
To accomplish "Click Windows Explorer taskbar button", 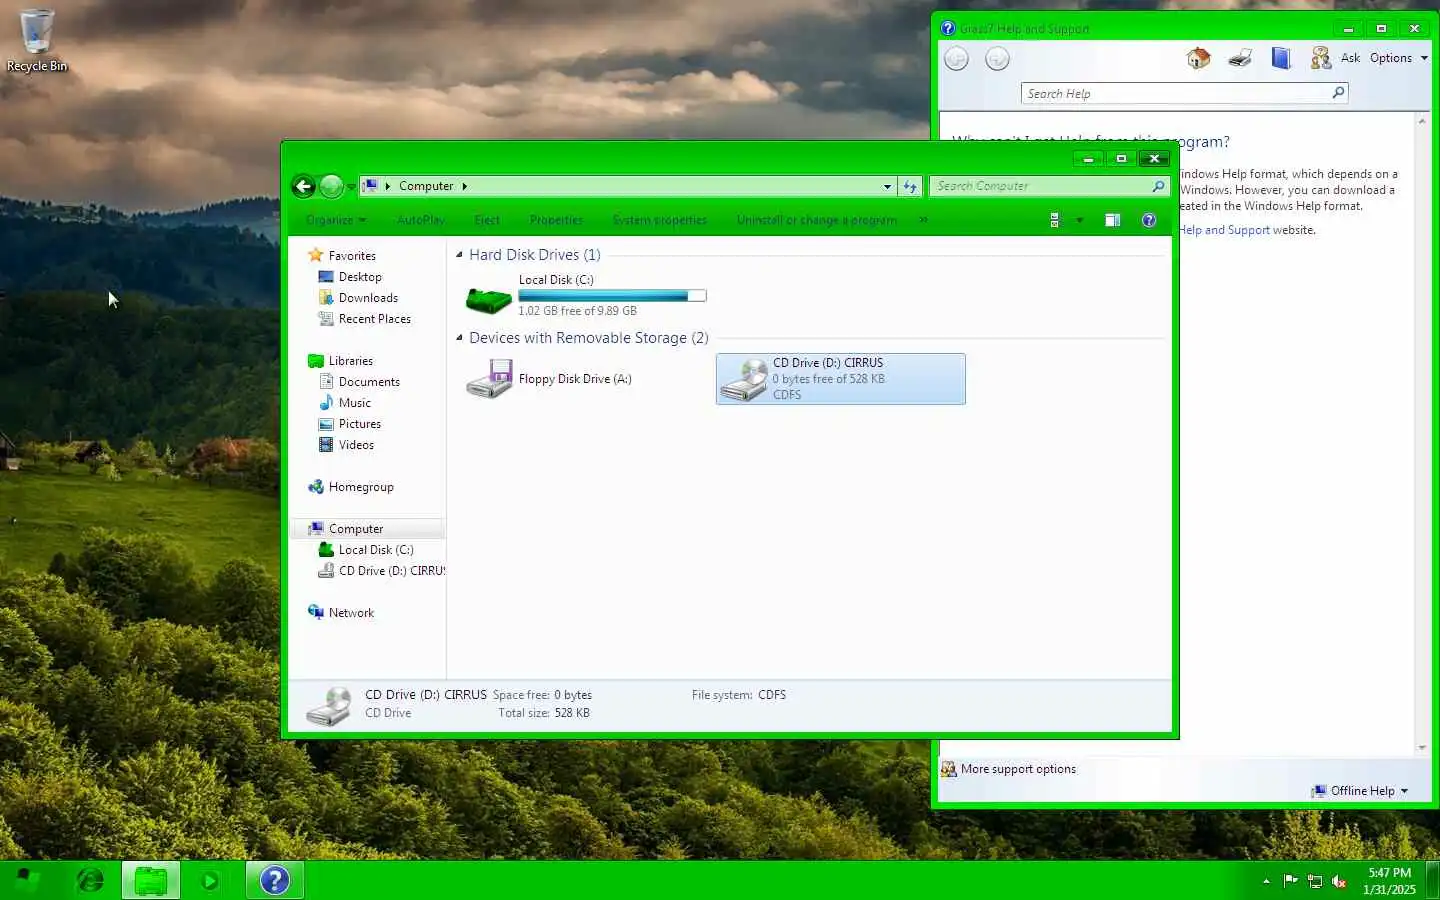I will [x=151, y=880].
